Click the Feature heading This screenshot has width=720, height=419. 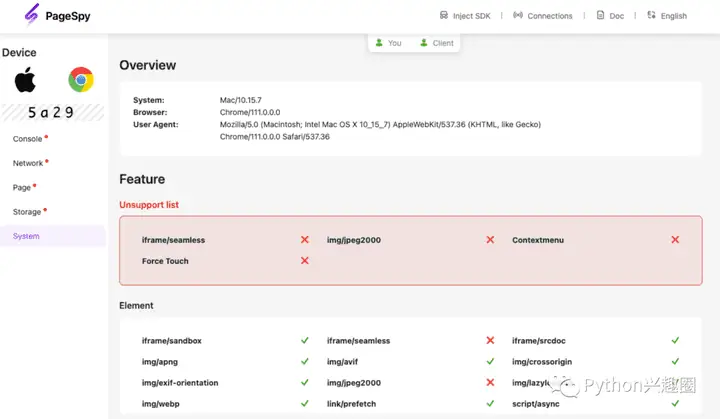point(142,179)
